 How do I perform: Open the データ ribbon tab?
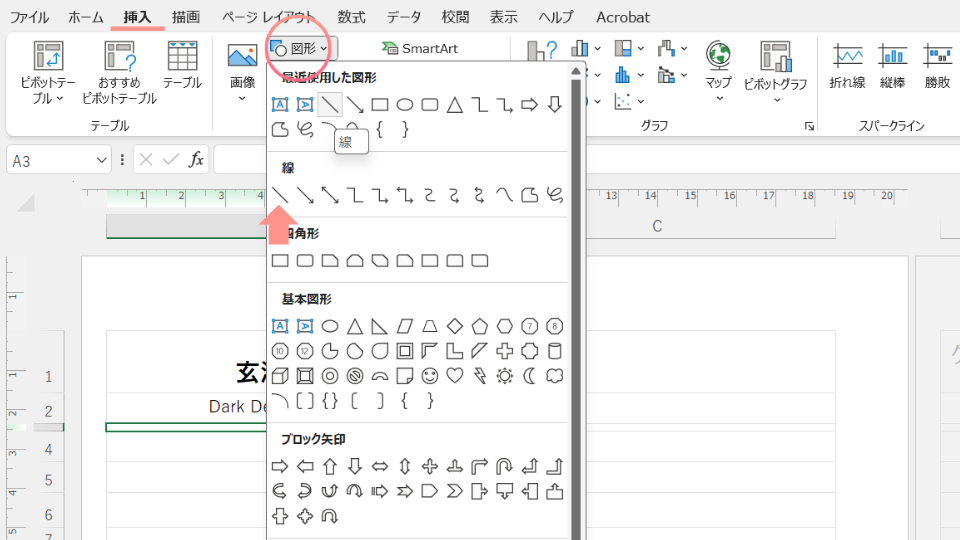[404, 17]
